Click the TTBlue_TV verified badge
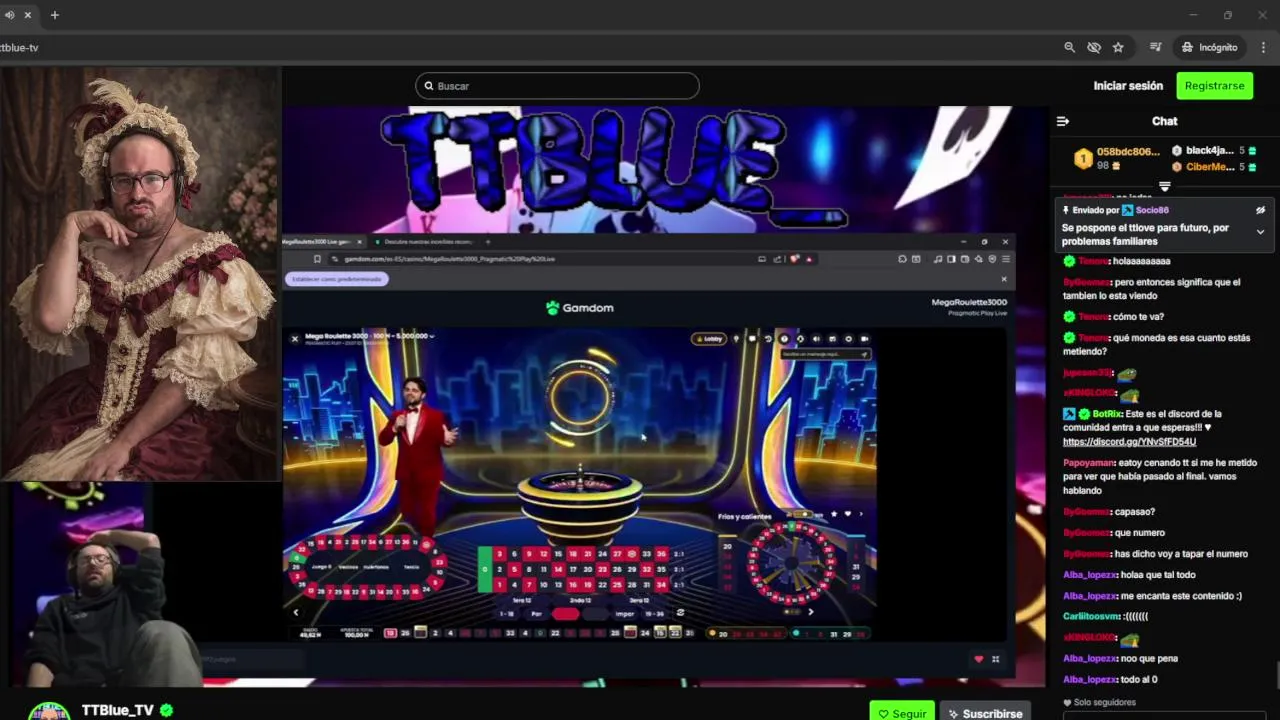1280x720 pixels. (167, 710)
